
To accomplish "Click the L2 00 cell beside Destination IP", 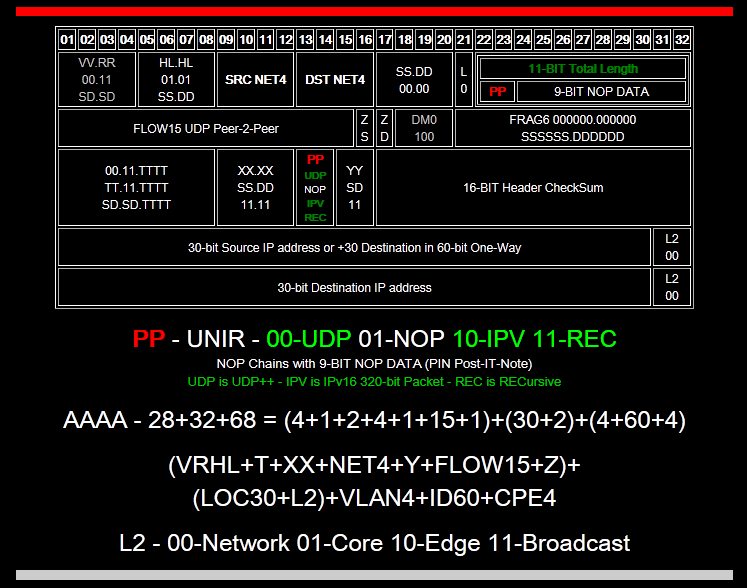I will 672,287.
